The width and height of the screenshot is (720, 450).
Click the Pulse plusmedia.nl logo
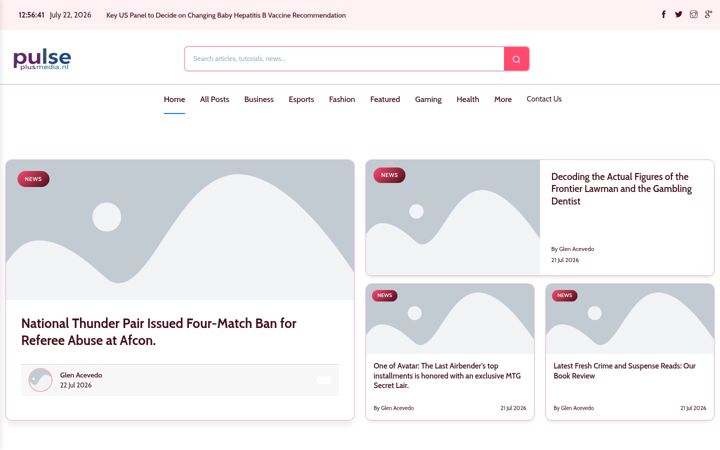point(42,59)
